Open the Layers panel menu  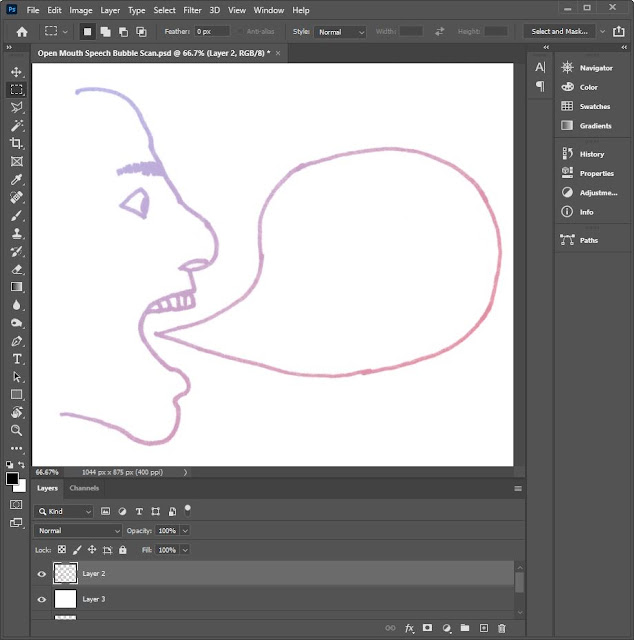(x=518, y=489)
